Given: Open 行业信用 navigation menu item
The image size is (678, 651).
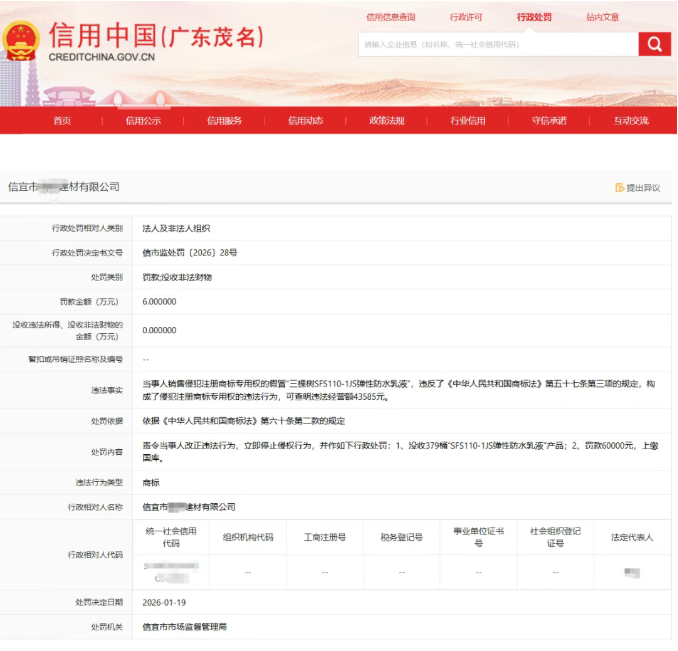Looking at the screenshot, I should [468, 121].
